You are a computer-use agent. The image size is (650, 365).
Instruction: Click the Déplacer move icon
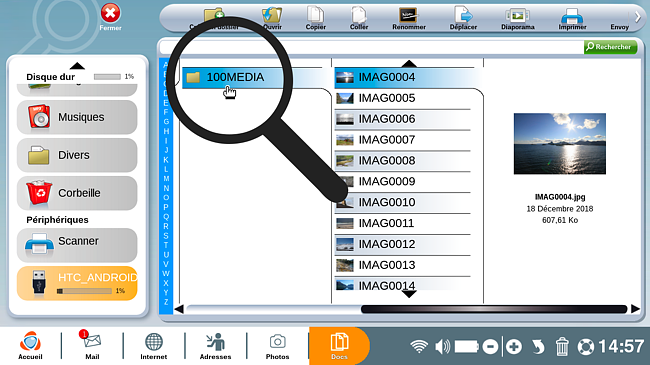[x=463, y=18]
